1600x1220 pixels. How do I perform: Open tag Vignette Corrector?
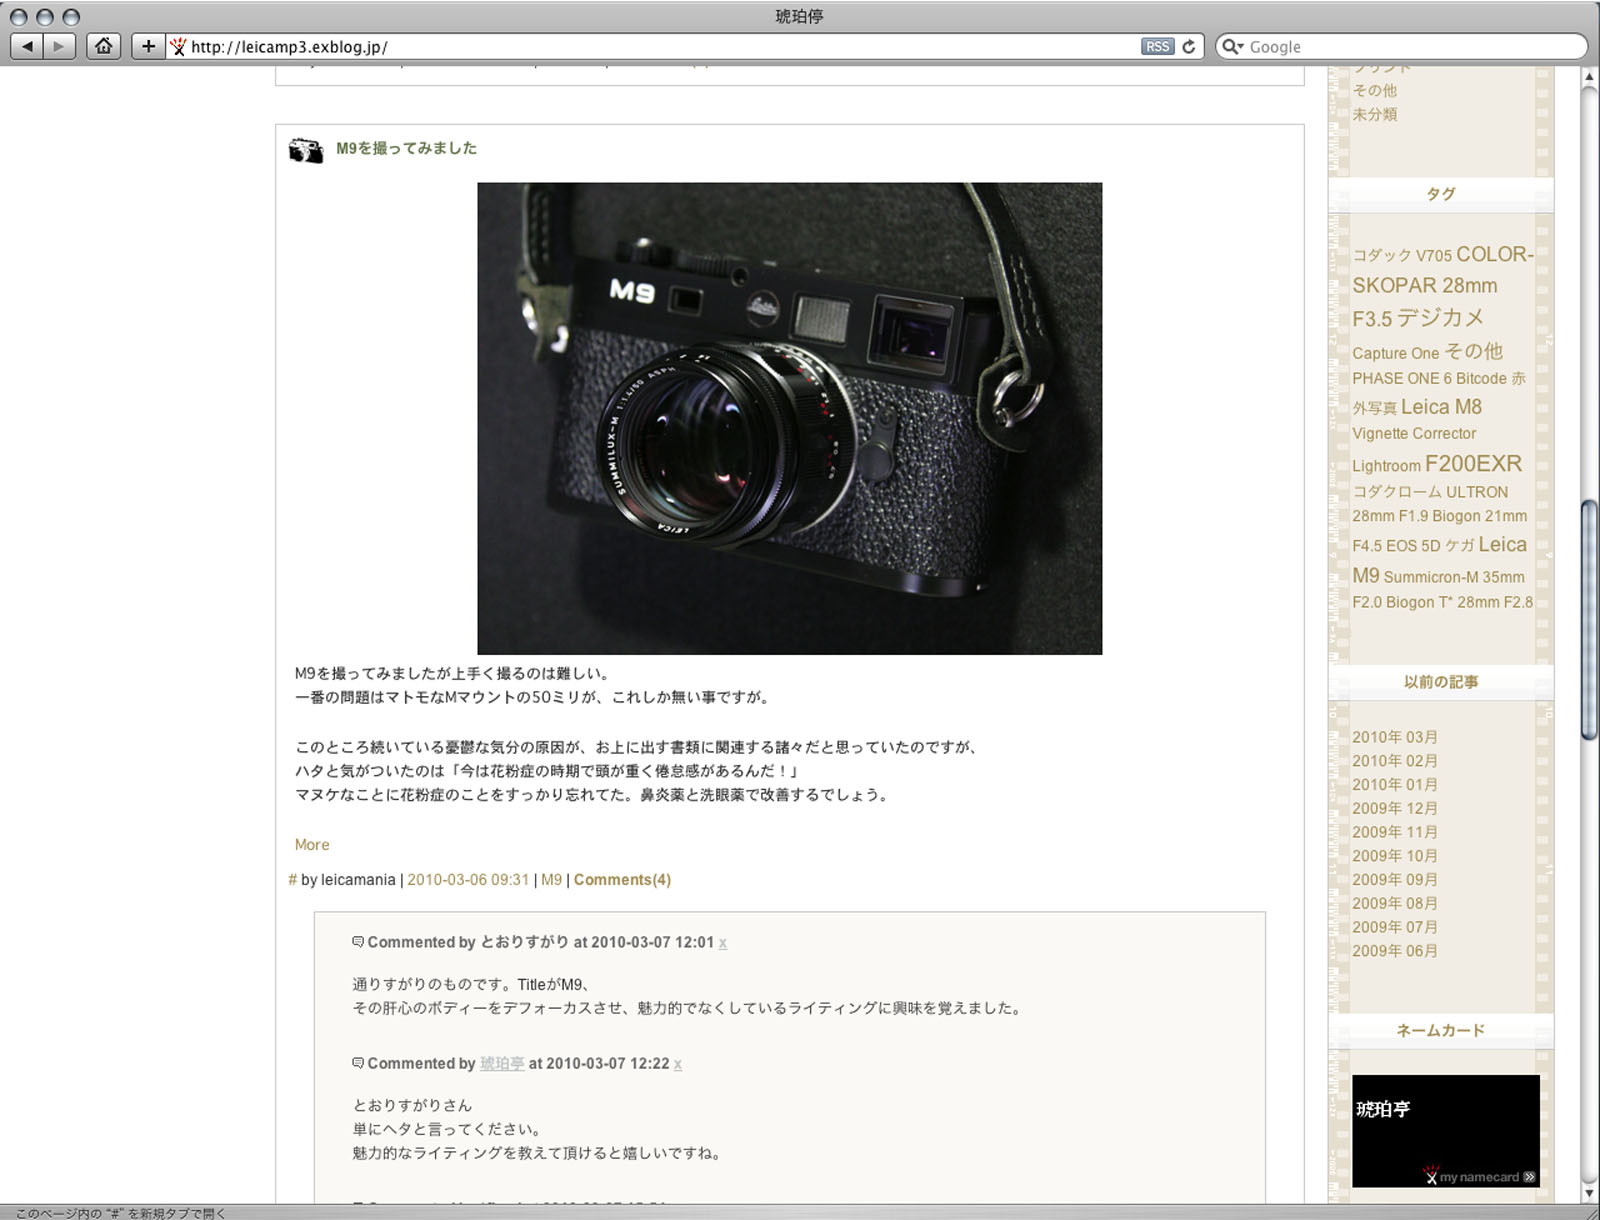click(x=1414, y=434)
